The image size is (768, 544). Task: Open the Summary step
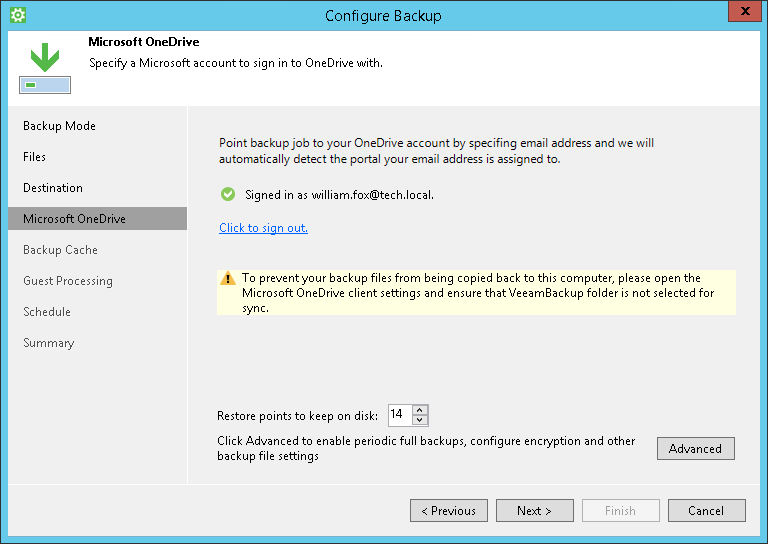tap(48, 343)
